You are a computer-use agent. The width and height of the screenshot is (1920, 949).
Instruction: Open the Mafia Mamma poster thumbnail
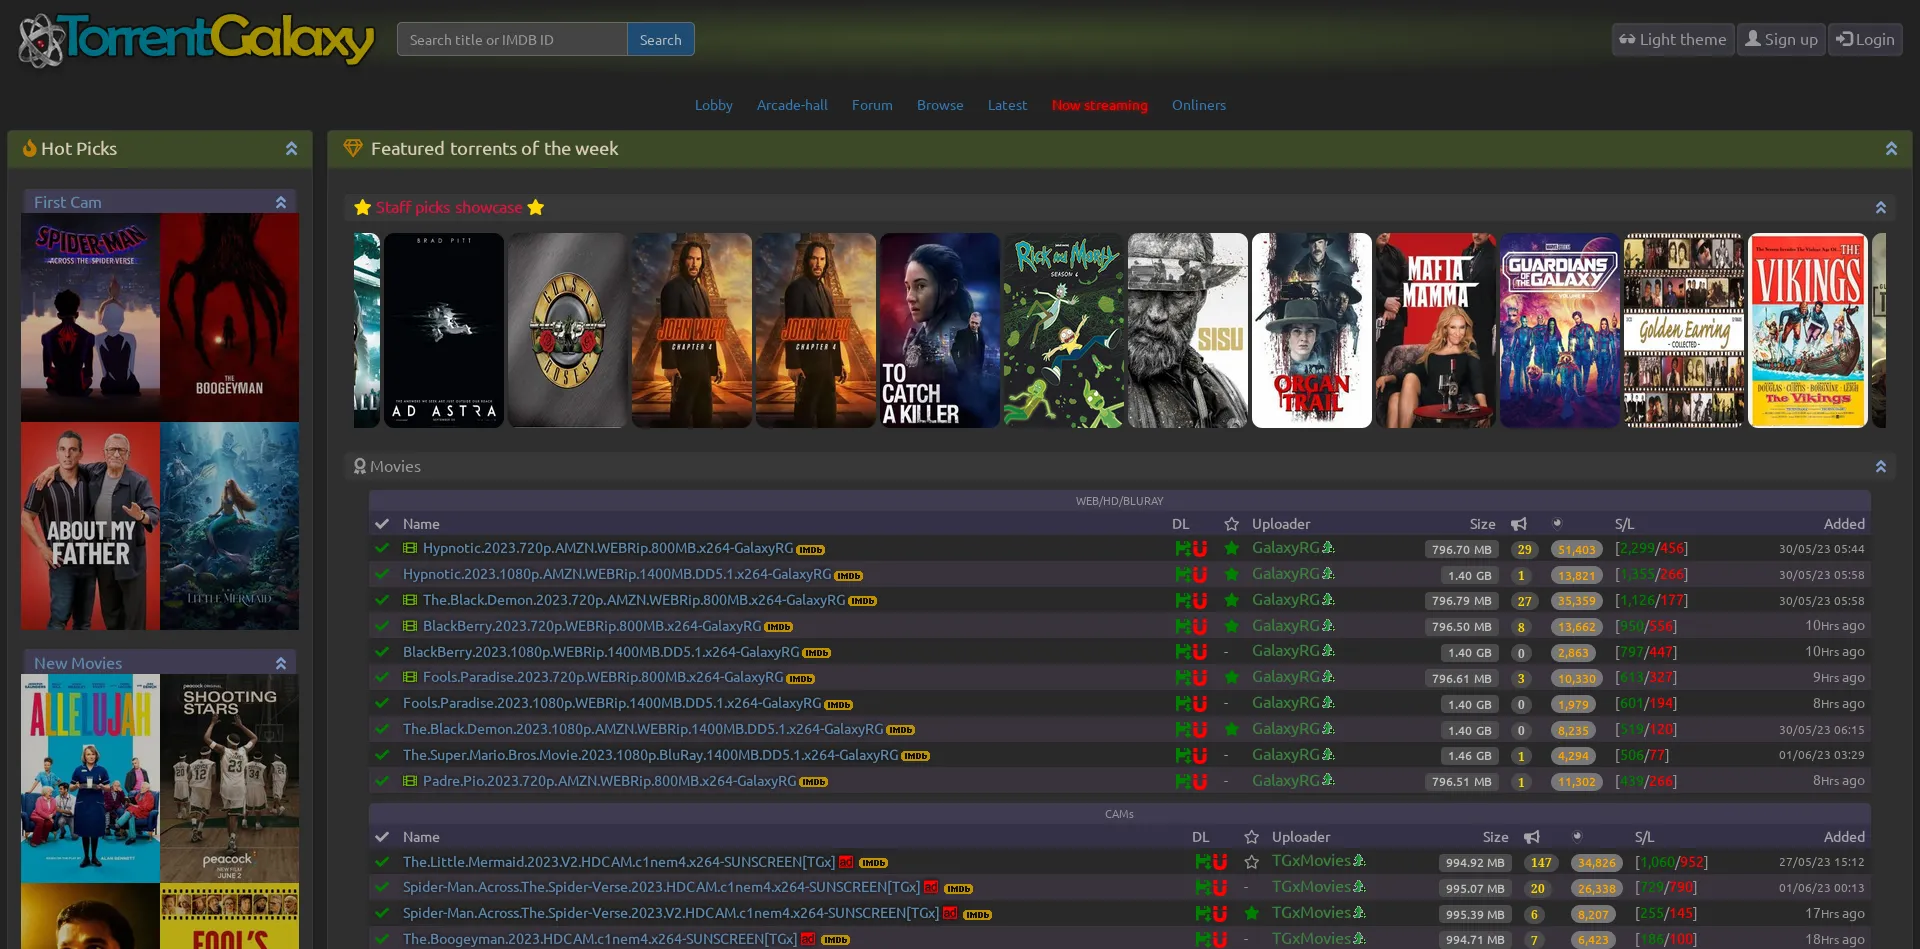1436,330
